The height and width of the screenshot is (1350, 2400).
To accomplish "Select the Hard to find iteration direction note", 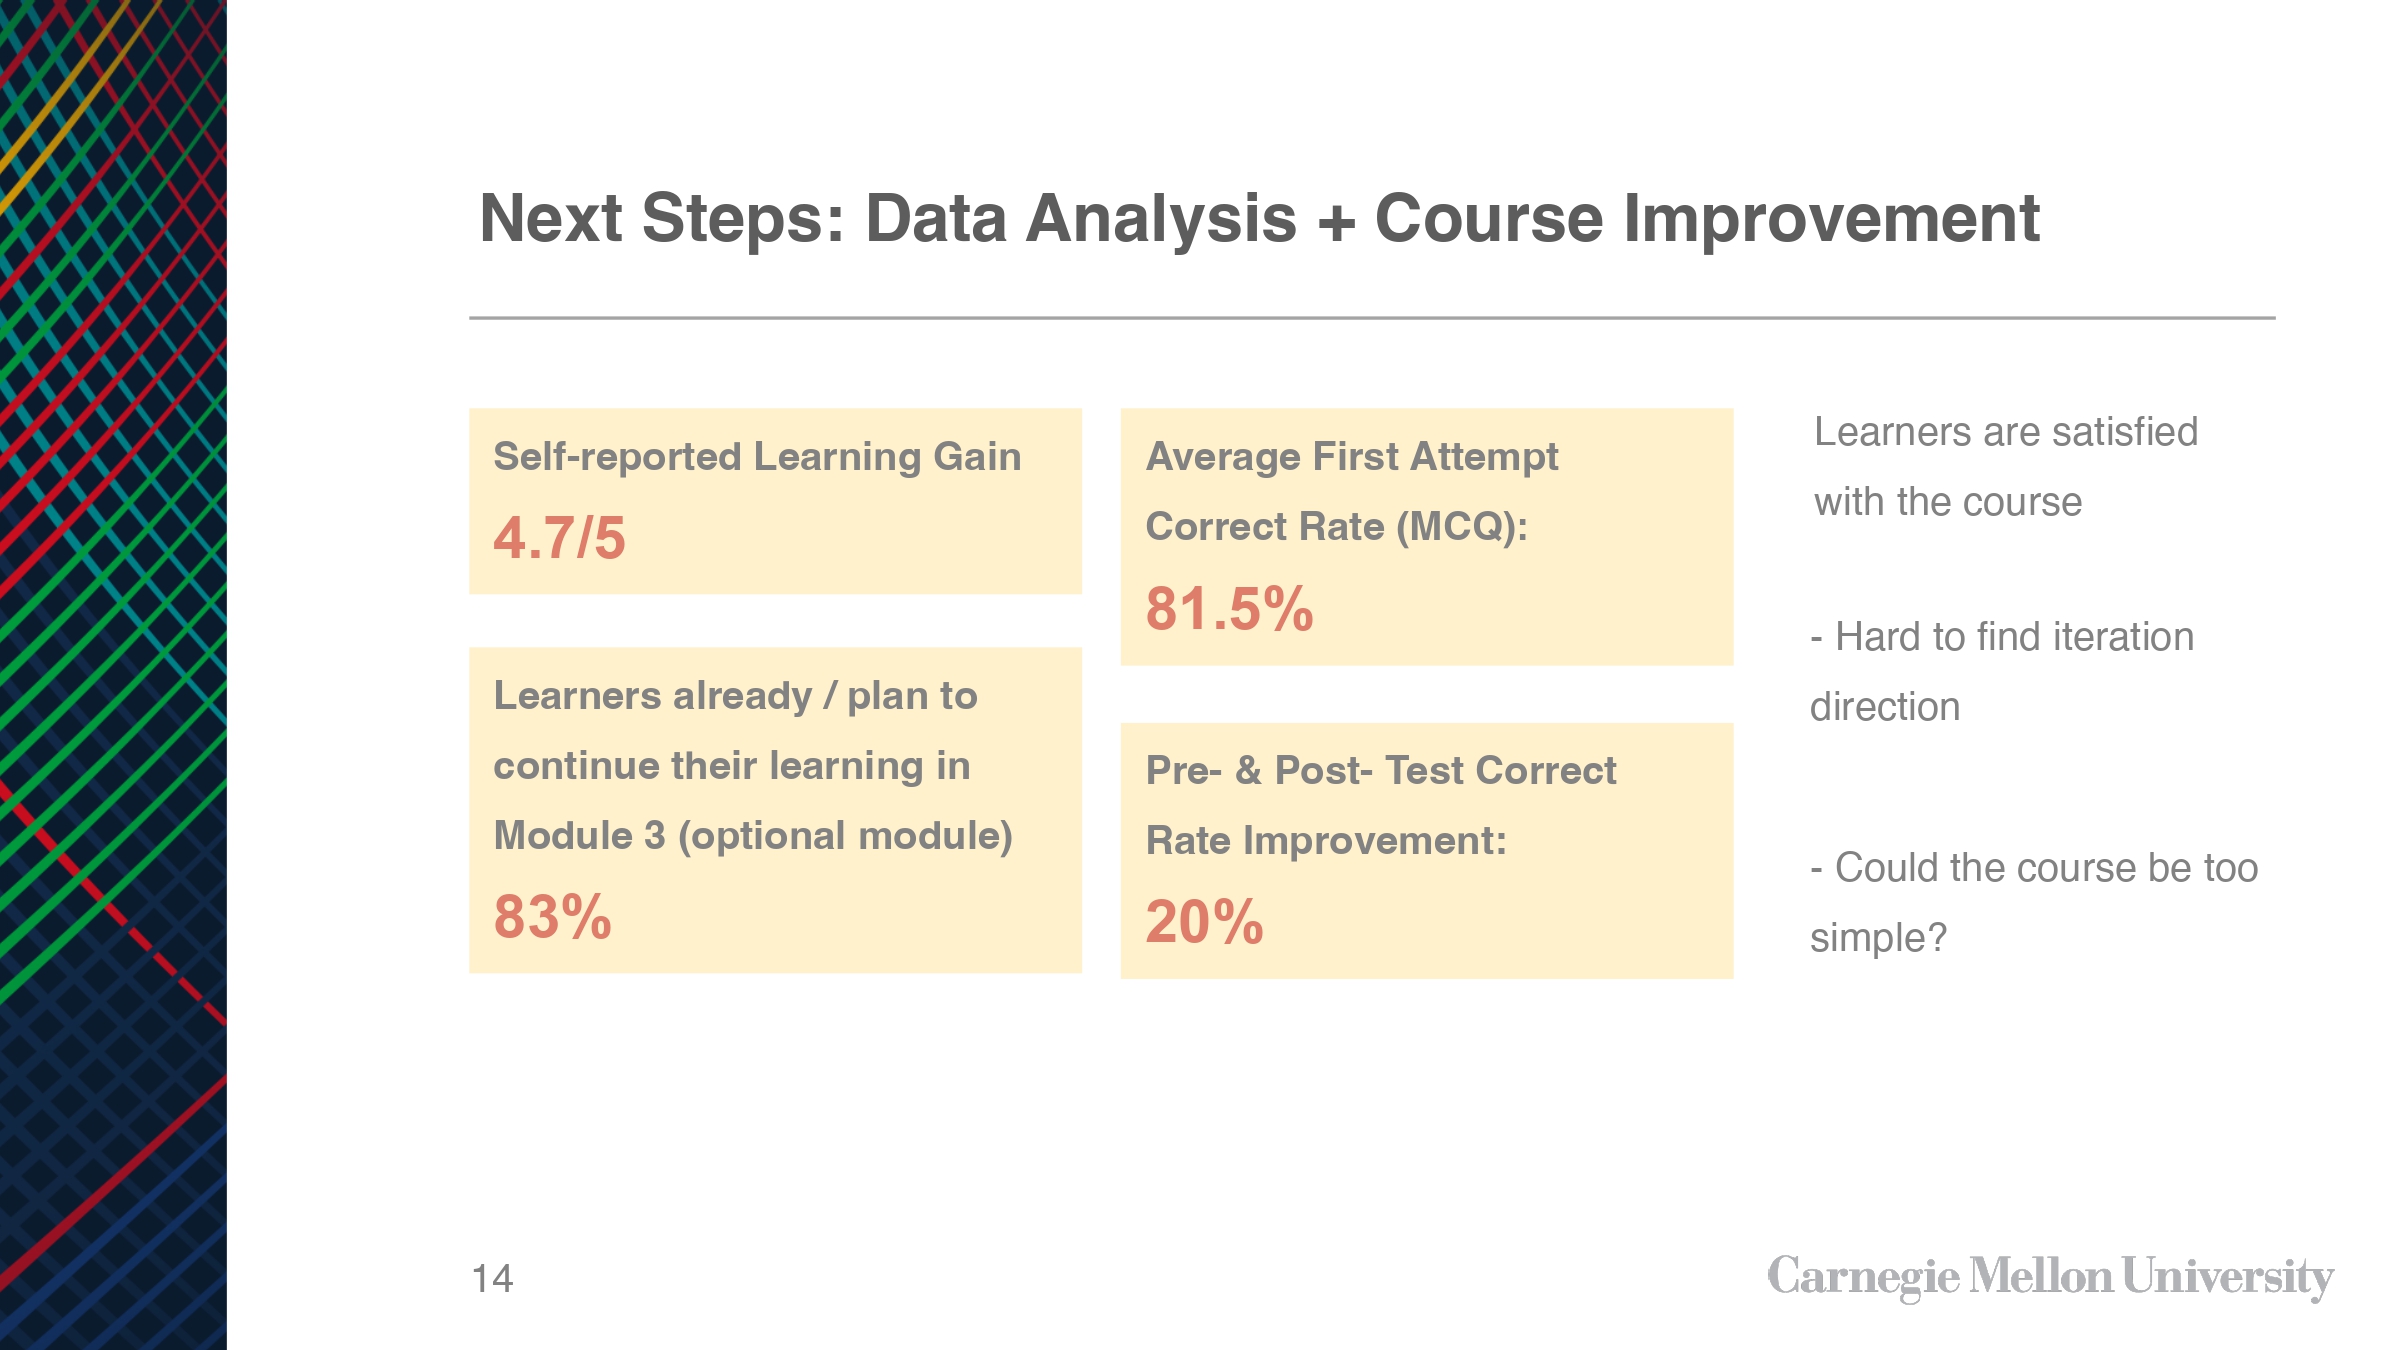I will 2001,672.
